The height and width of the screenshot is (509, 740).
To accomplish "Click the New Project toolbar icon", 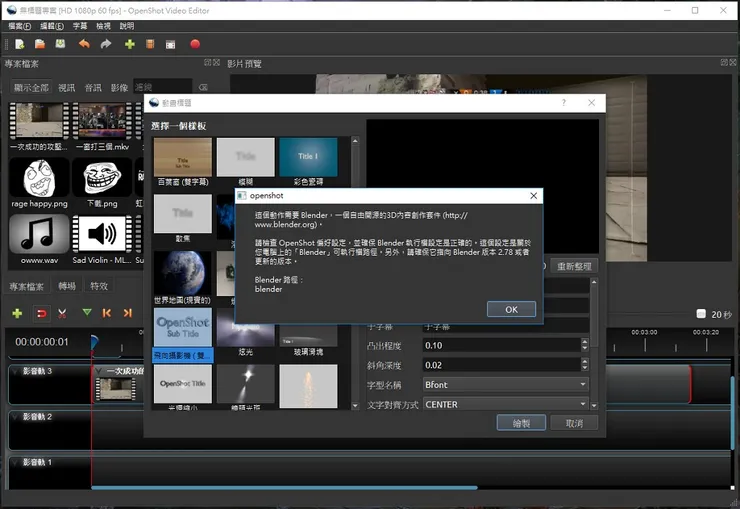I will pos(19,44).
